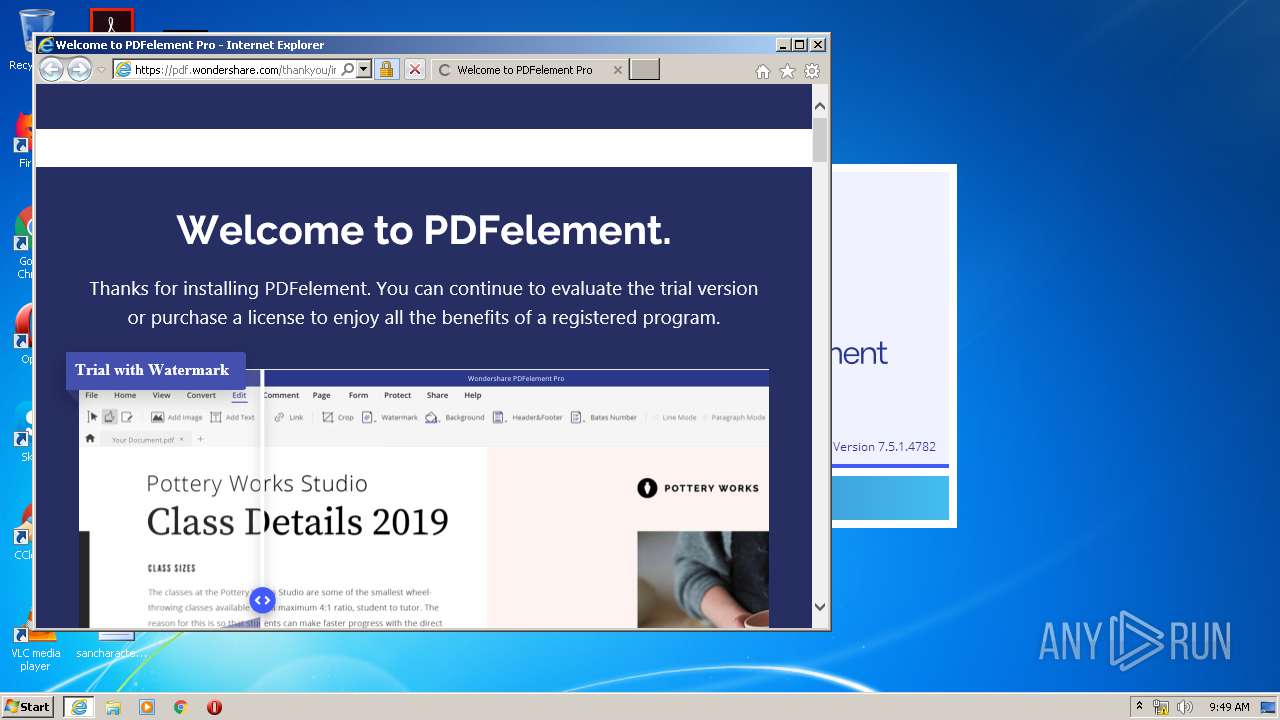Show hidden system tray icons

click(x=1138, y=706)
